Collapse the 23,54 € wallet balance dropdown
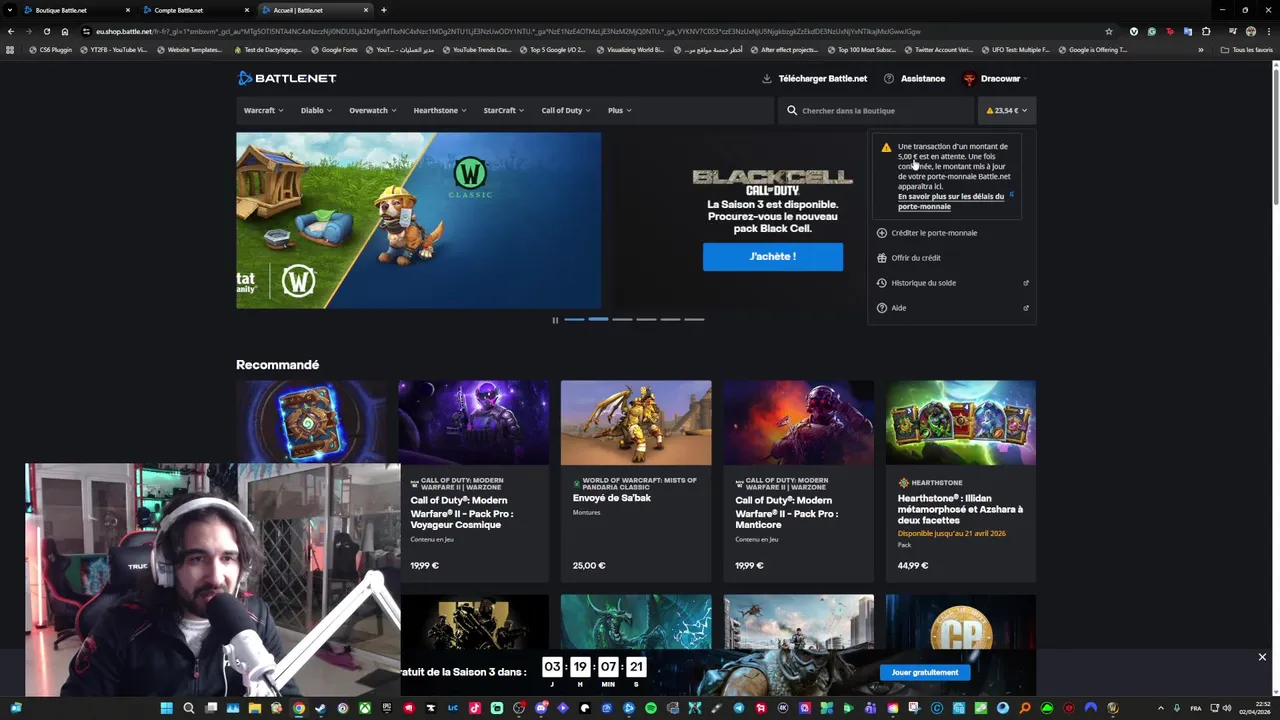This screenshot has height=720, width=1280. [1006, 110]
